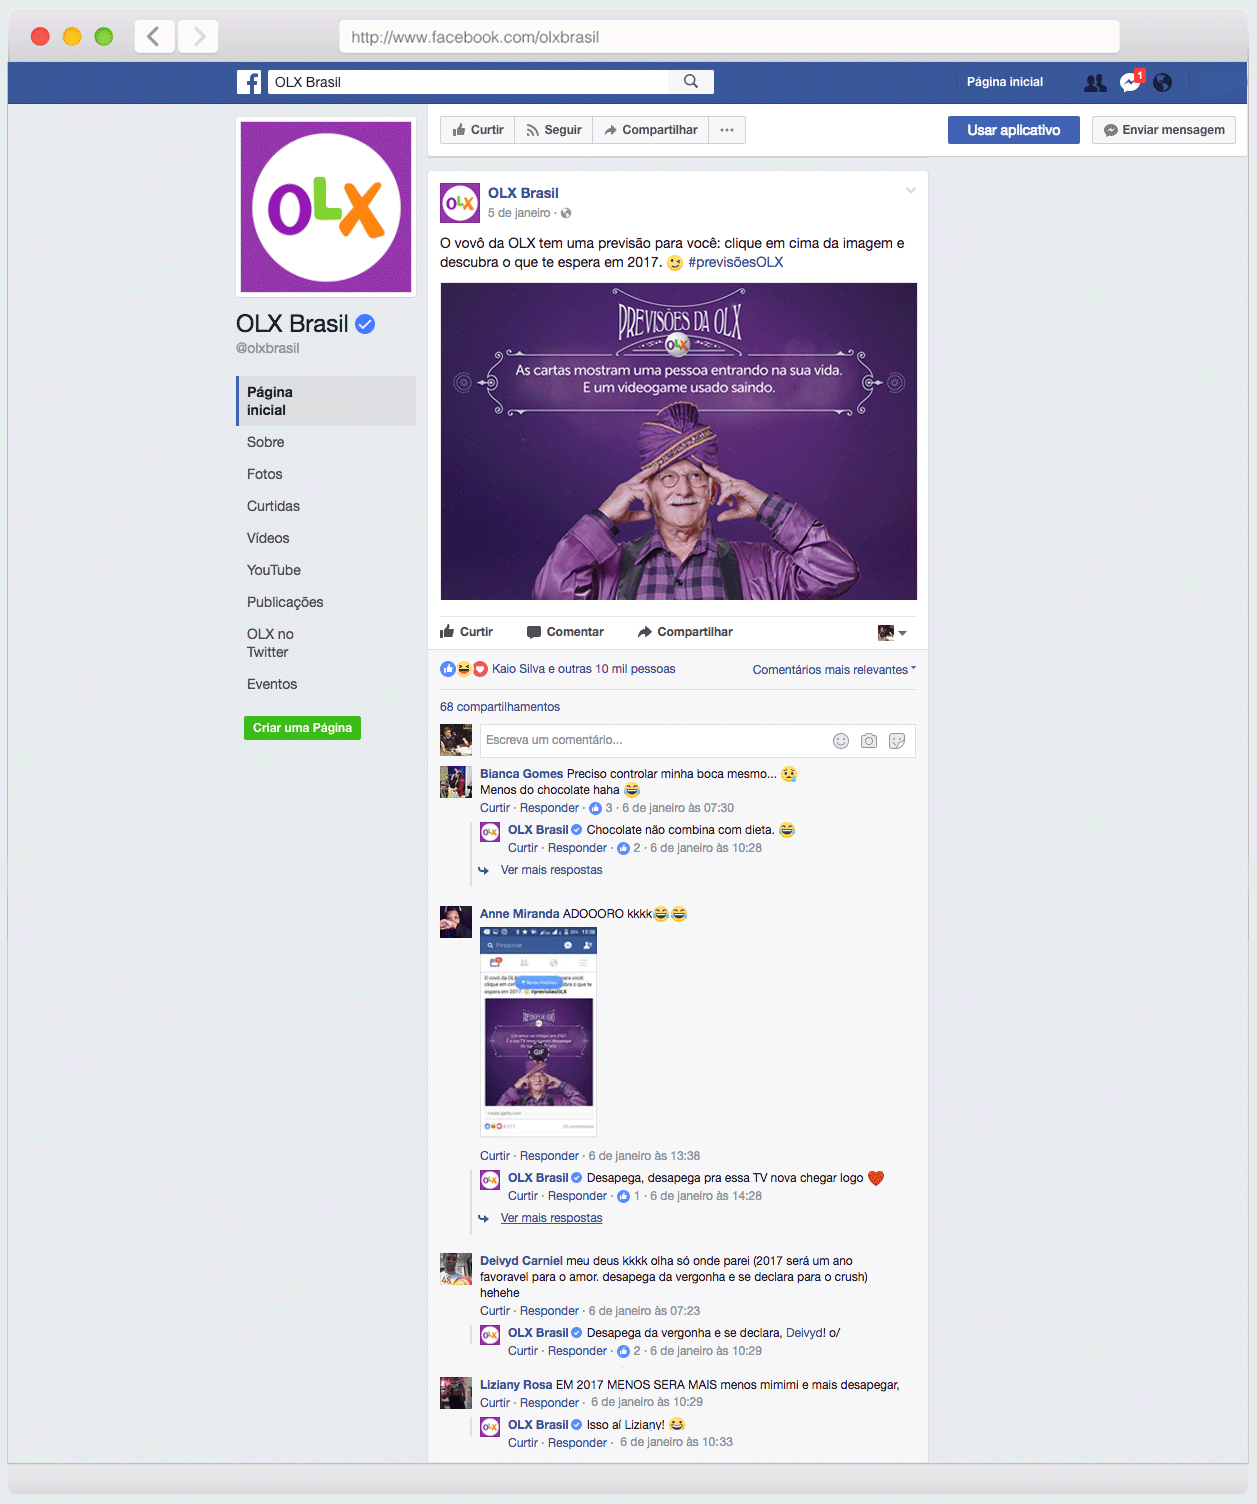Open the Previsões da OLX post image
Viewport: 1257px width, 1504px height.
click(679, 441)
